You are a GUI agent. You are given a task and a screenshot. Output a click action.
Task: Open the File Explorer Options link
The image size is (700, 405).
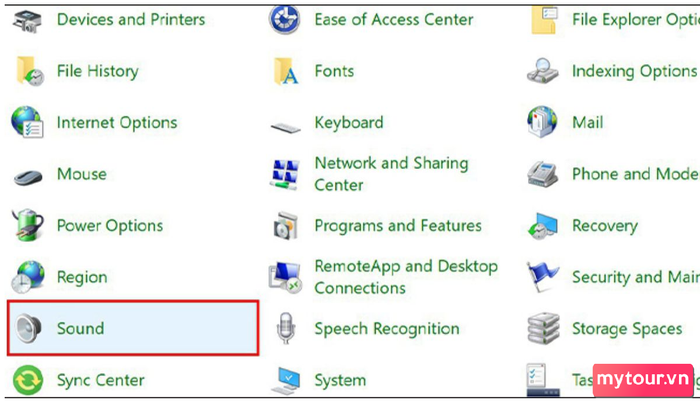[x=636, y=20]
